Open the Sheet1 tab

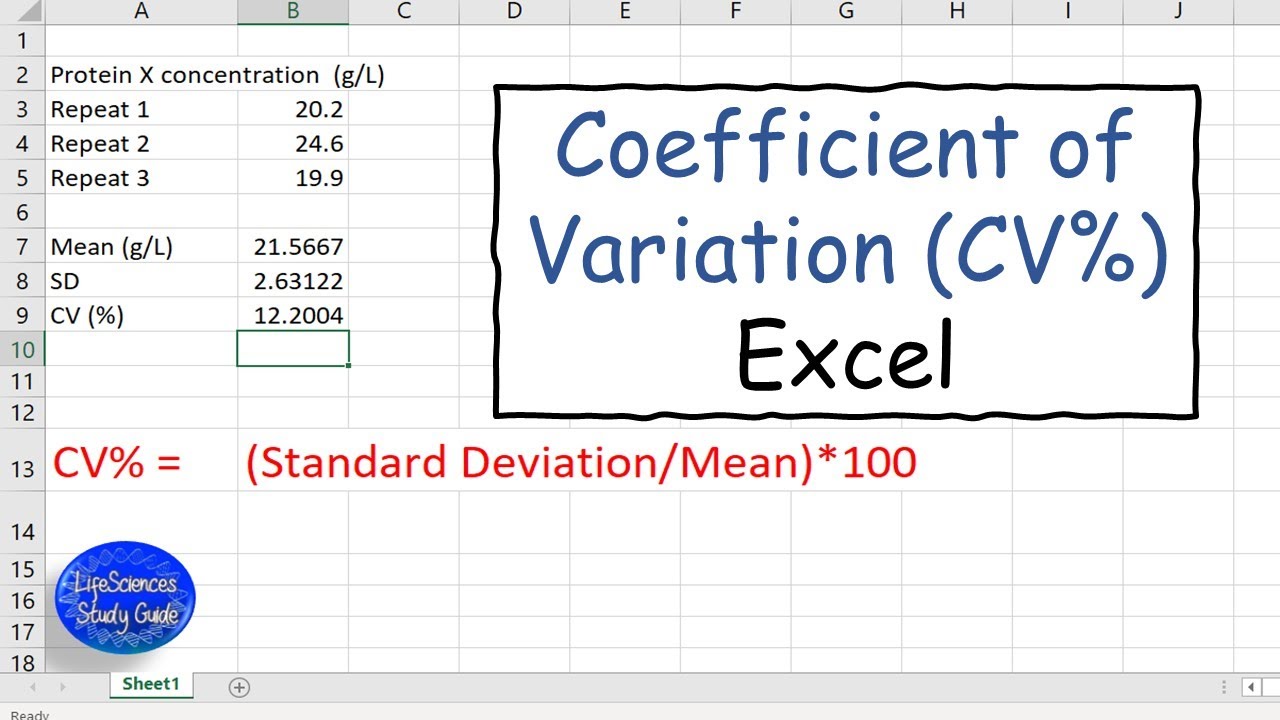pyautogui.click(x=151, y=685)
